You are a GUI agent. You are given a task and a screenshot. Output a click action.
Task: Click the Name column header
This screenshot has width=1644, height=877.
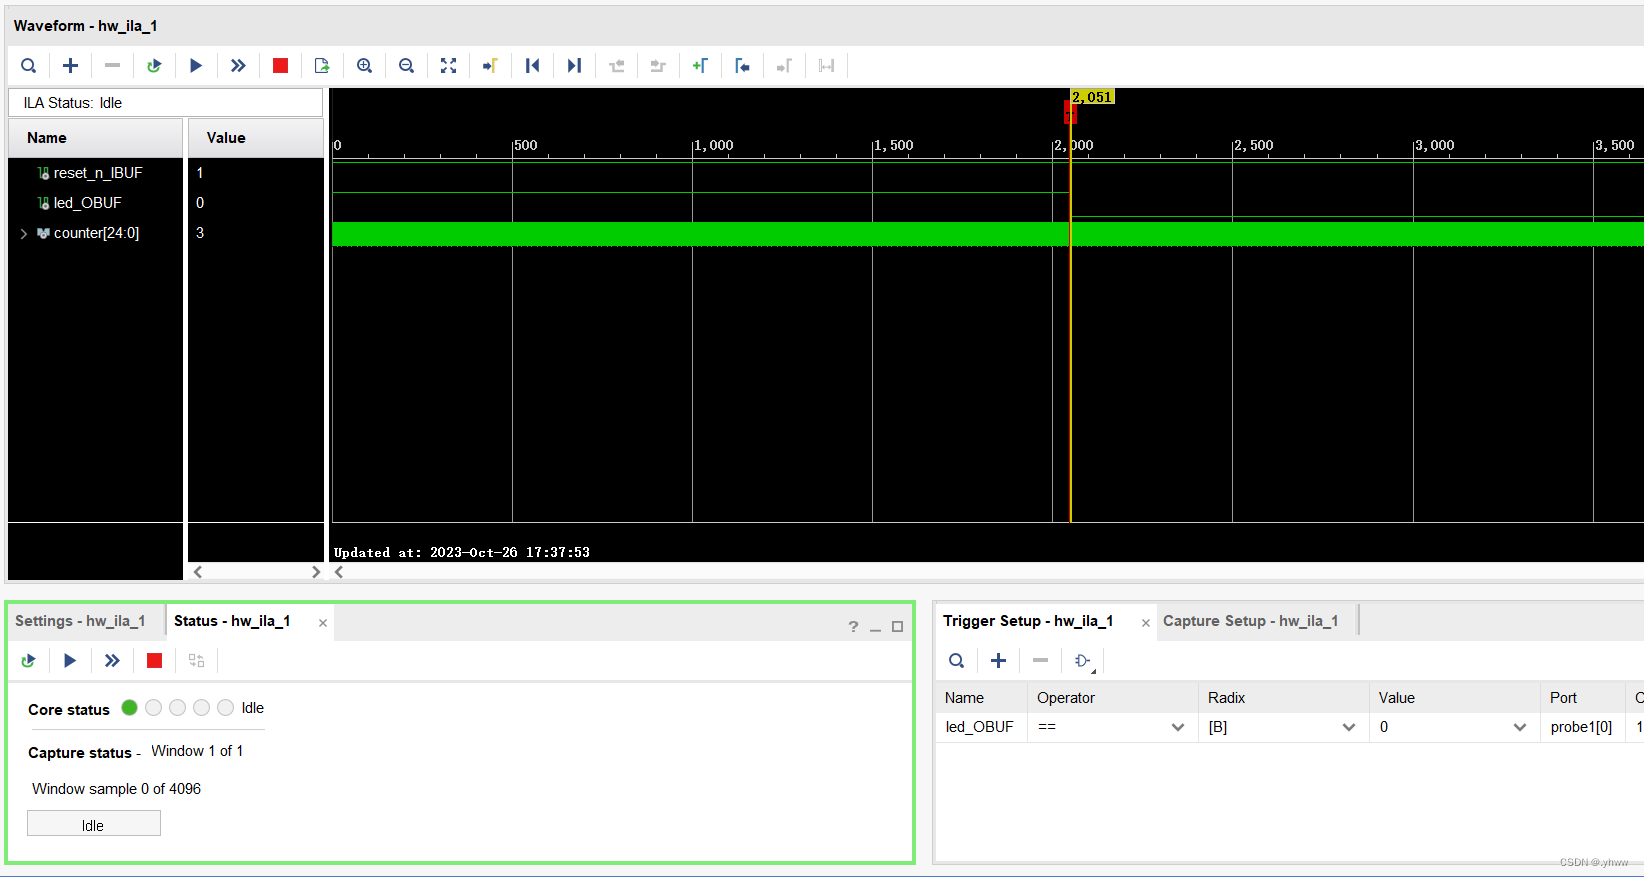(95, 138)
